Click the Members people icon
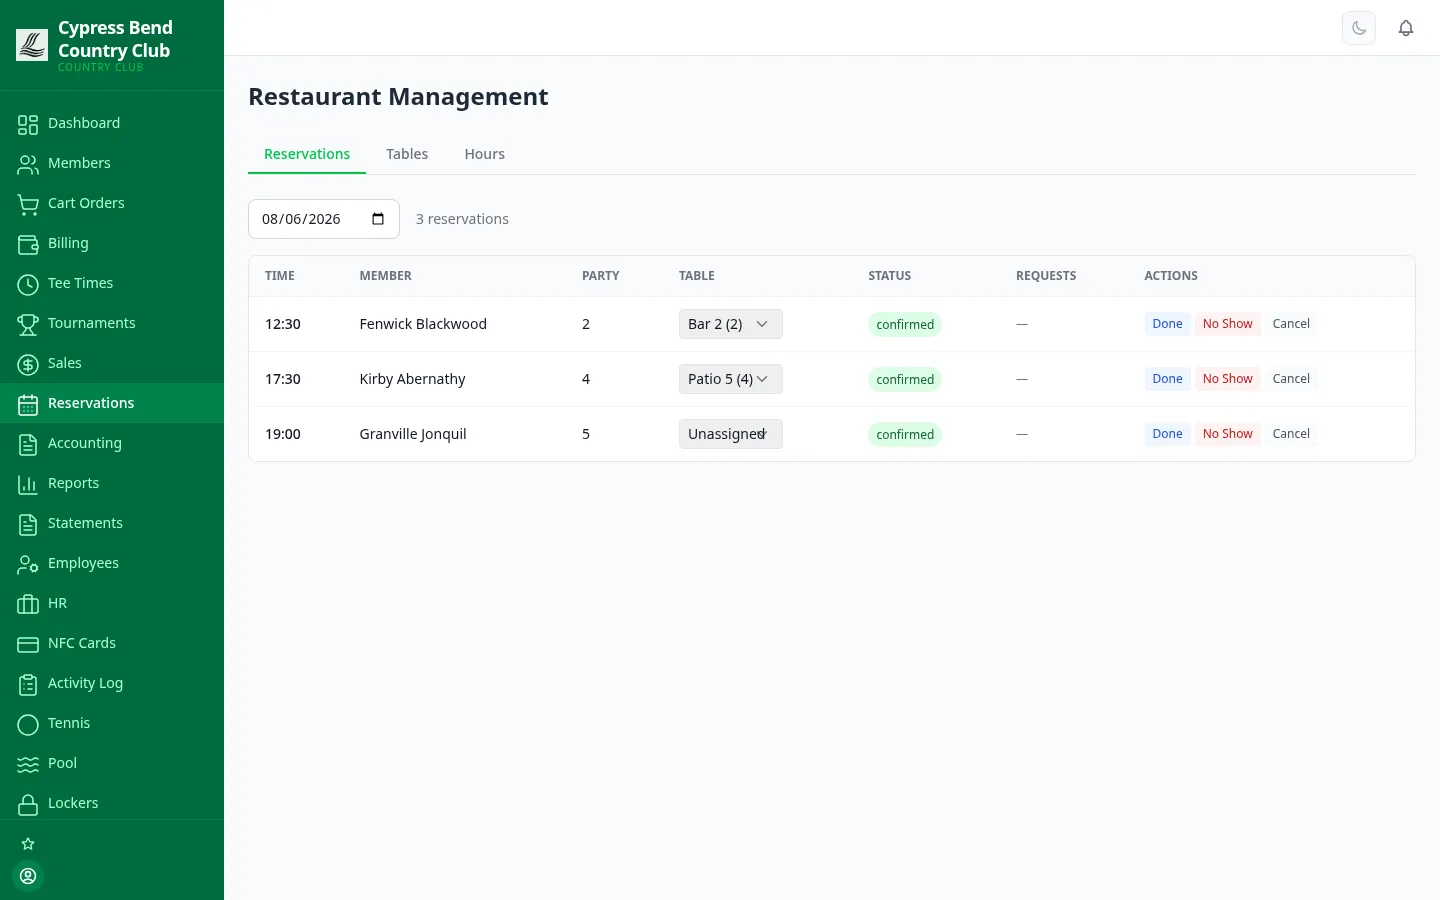This screenshot has height=900, width=1440. 28,164
